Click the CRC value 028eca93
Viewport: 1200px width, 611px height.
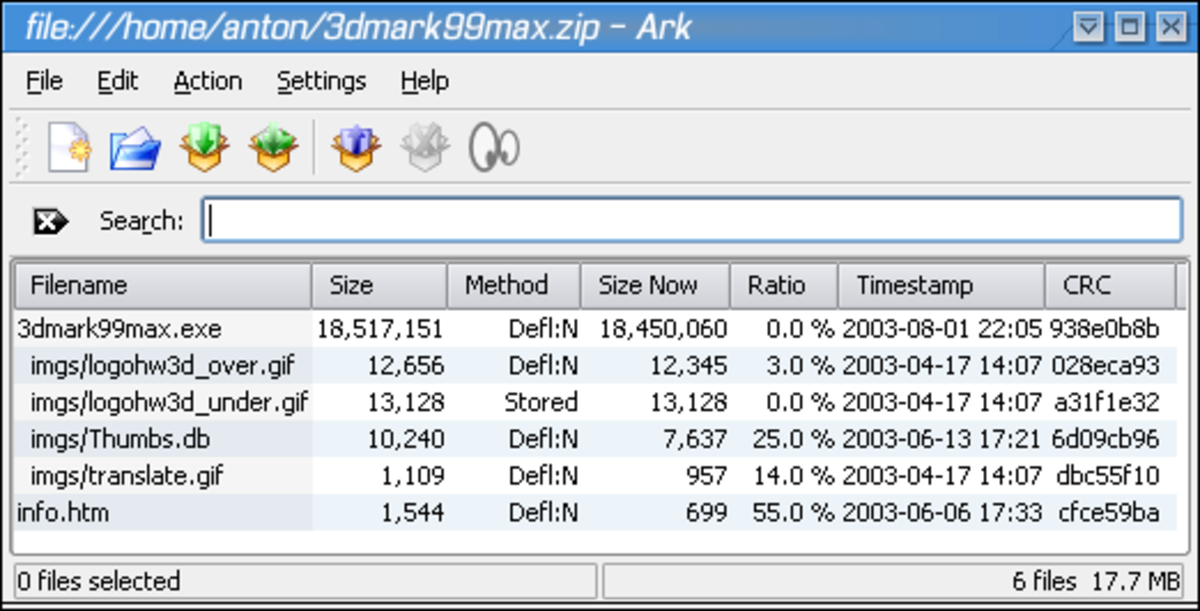[1105, 366]
